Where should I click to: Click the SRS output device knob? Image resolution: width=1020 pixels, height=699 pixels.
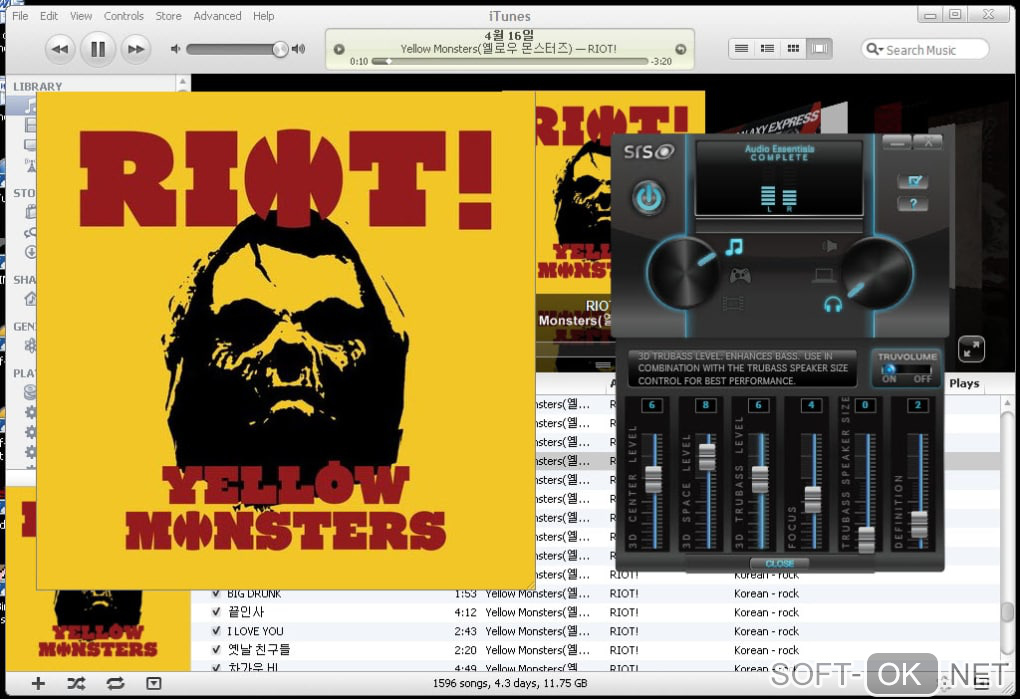coord(876,274)
